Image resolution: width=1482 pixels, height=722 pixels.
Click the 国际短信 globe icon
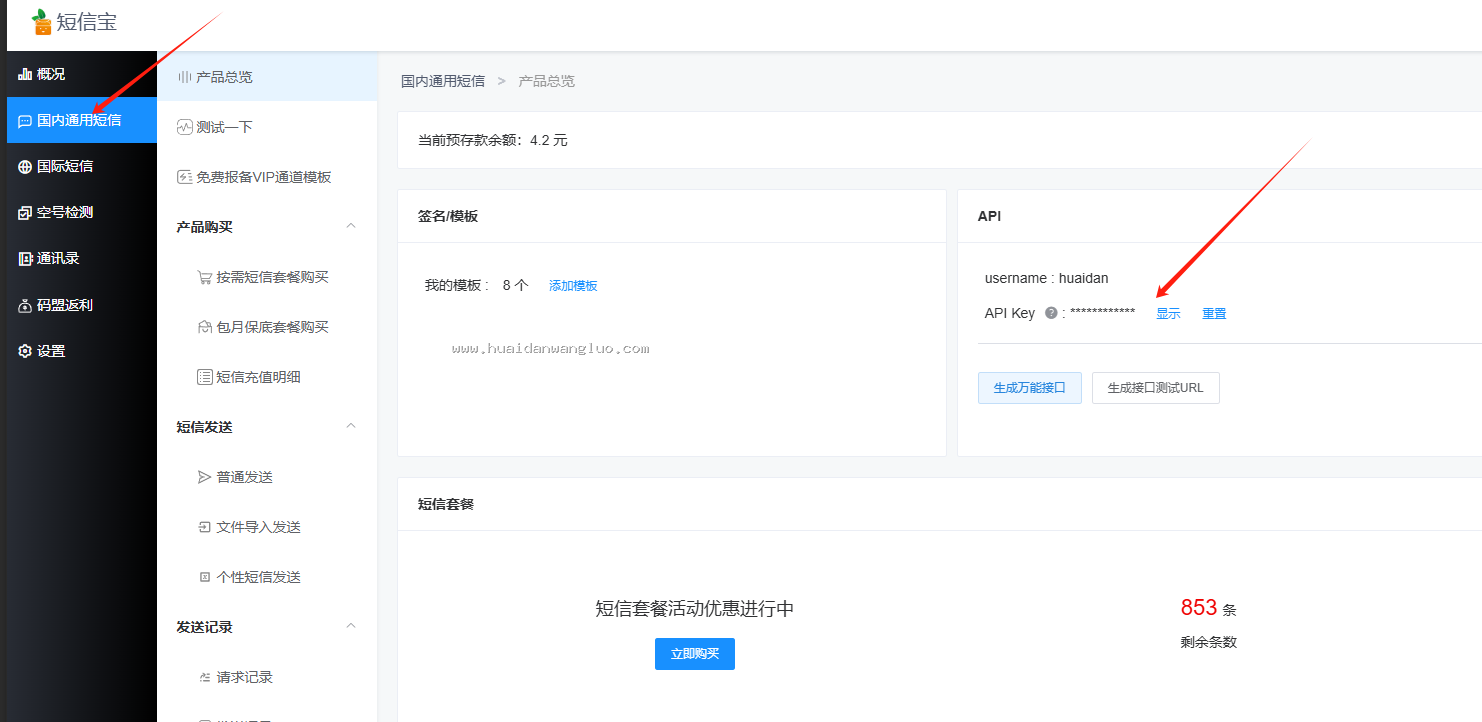[x=25, y=167]
